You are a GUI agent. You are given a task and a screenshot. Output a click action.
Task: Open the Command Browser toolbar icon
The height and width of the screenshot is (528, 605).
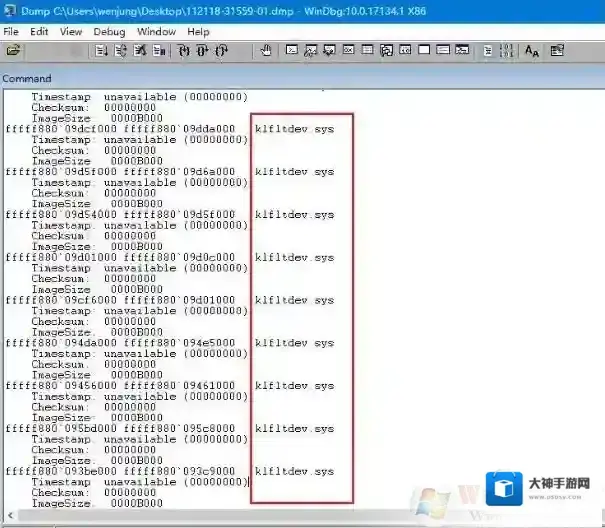[x=462, y=50]
